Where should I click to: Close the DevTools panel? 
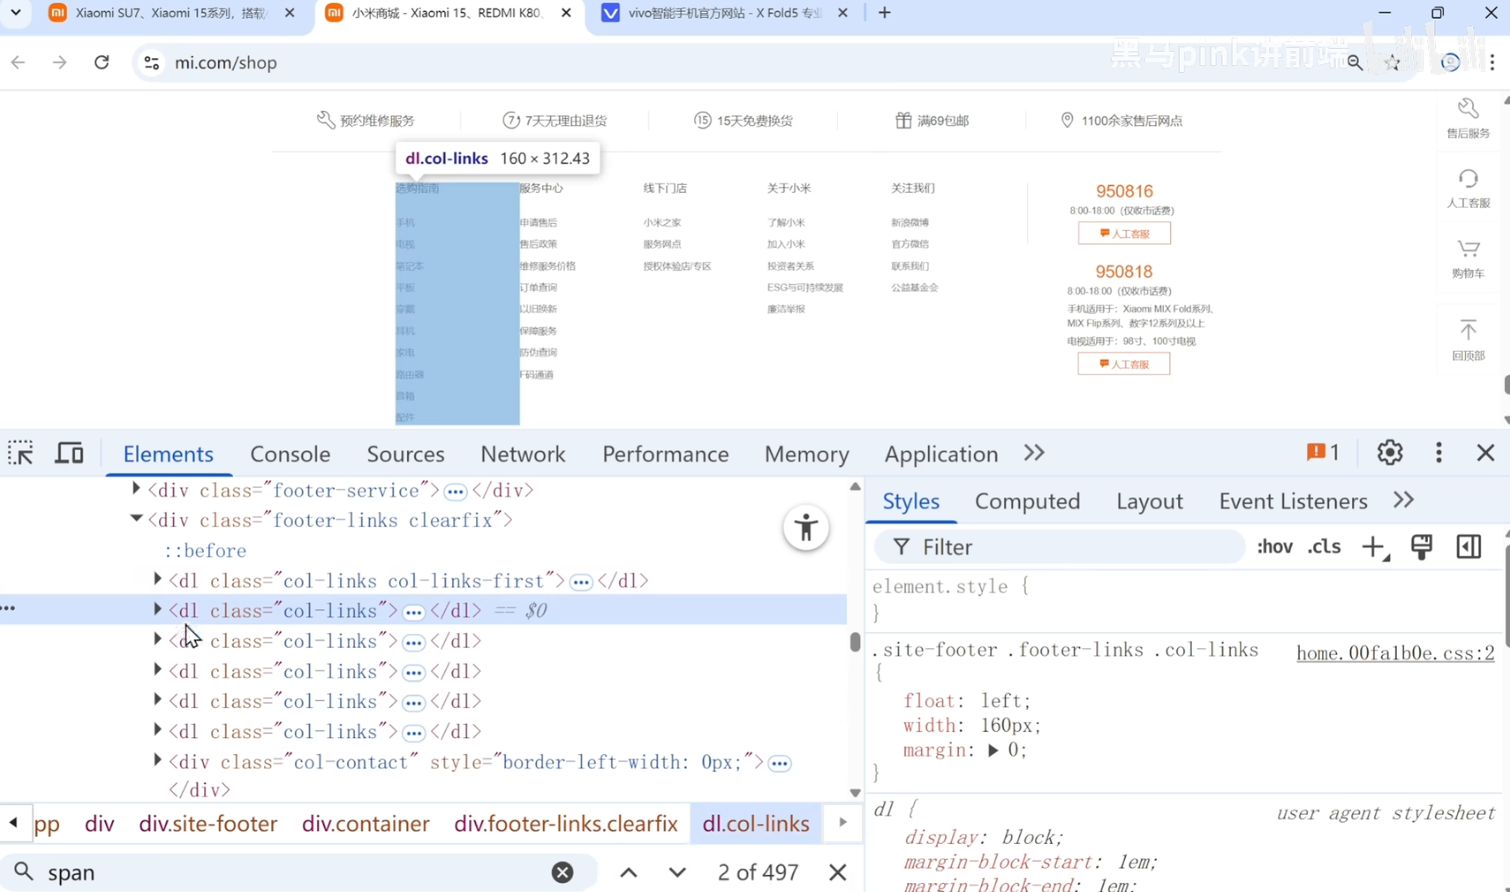(x=1485, y=453)
